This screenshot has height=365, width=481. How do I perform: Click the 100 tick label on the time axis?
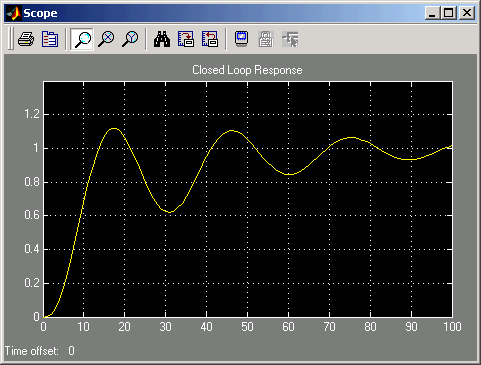click(452, 327)
